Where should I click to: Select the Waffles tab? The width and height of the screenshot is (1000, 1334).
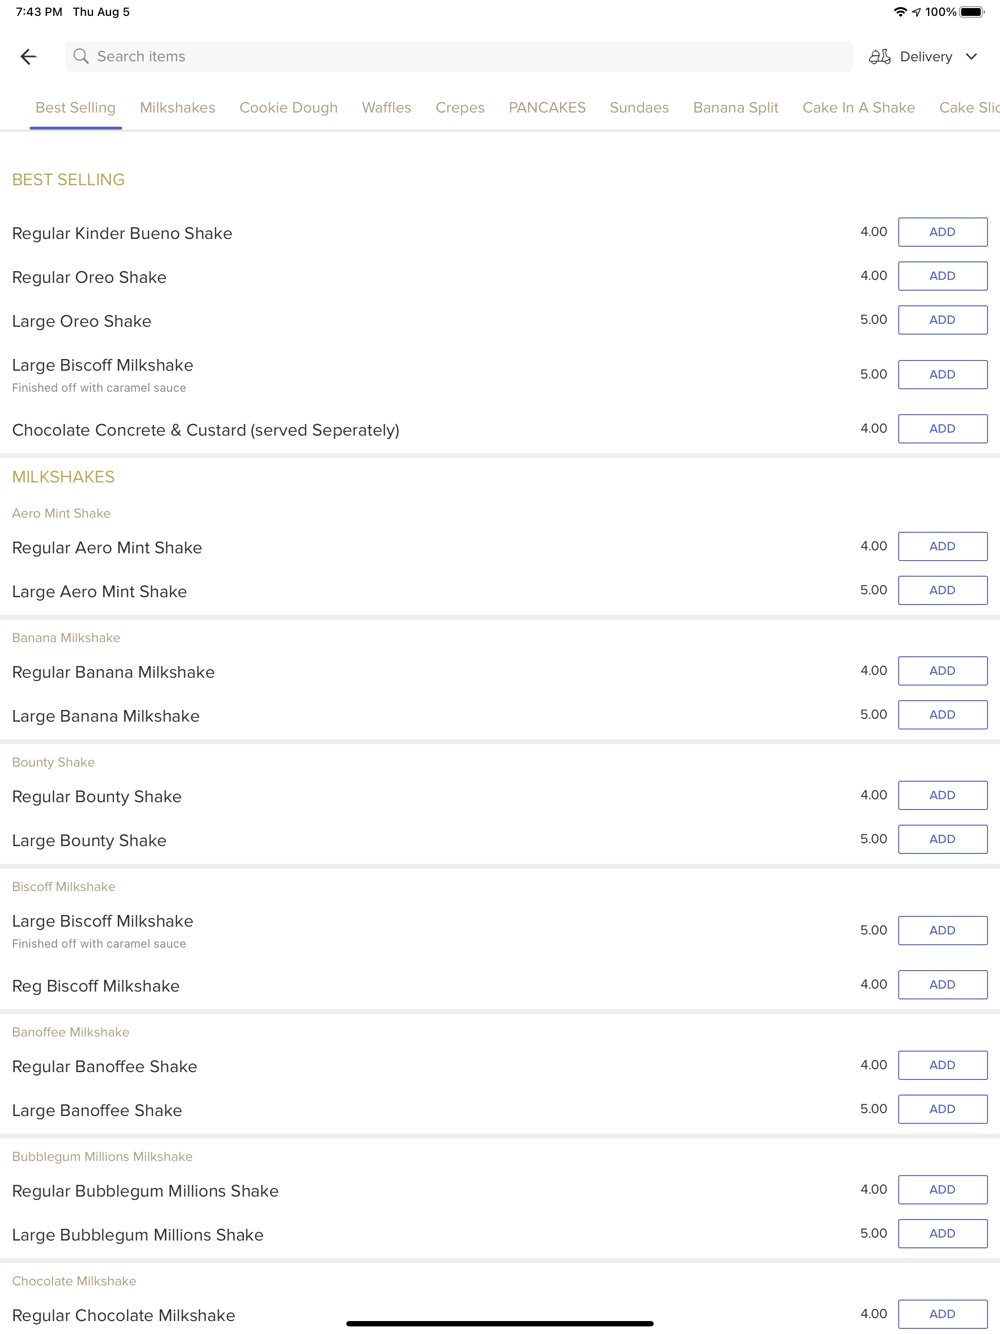(386, 107)
